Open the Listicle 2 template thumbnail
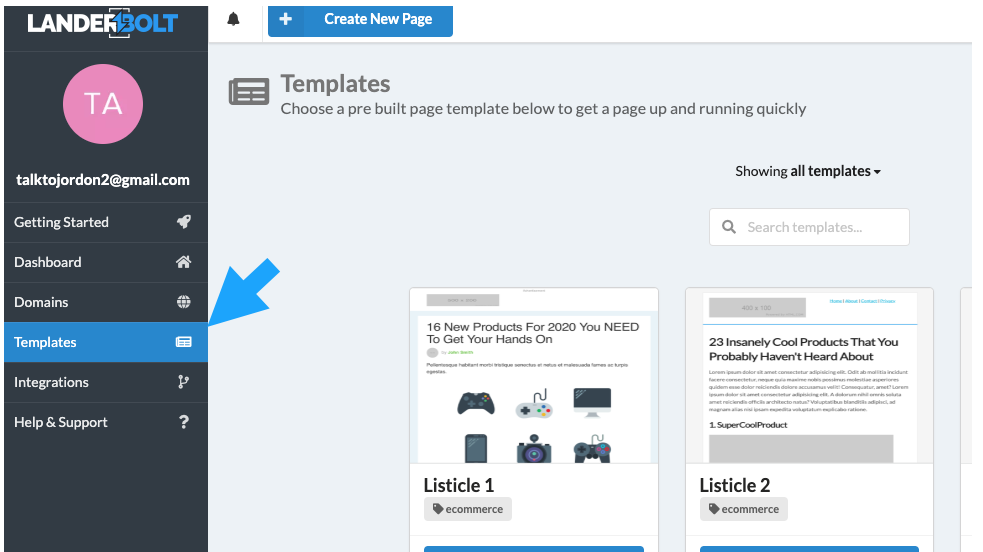This screenshot has width=983, height=552. click(809, 376)
